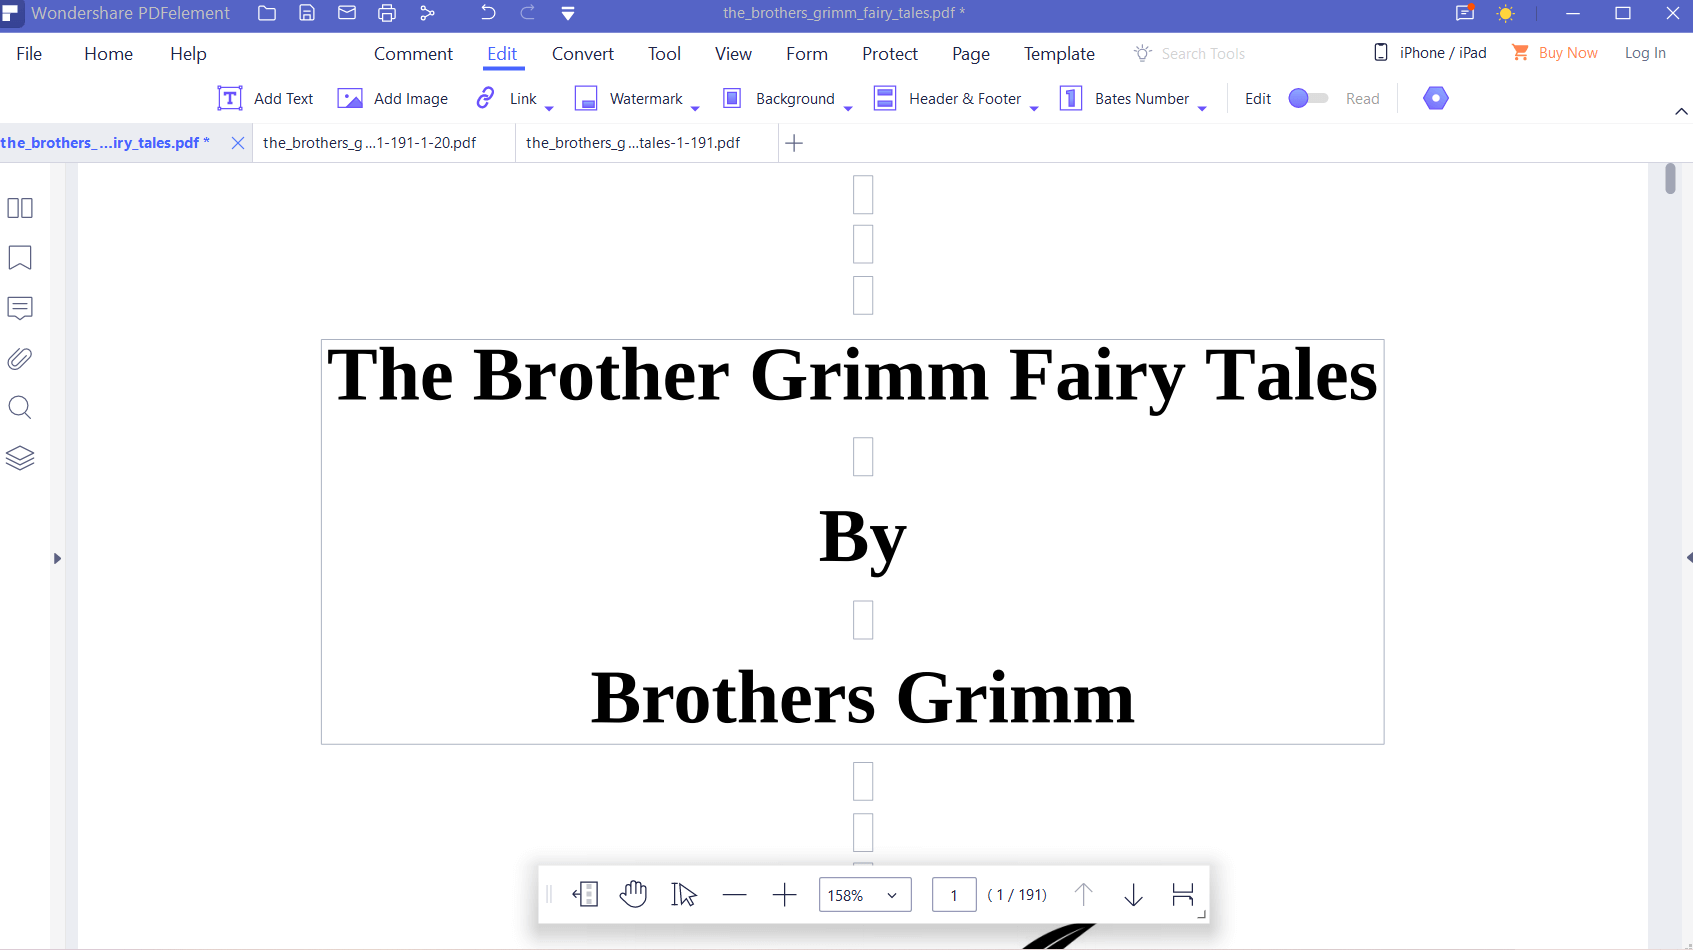The image size is (1693, 950).
Task: Open the search panel magnifier icon
Action: (x=20, y=408)
